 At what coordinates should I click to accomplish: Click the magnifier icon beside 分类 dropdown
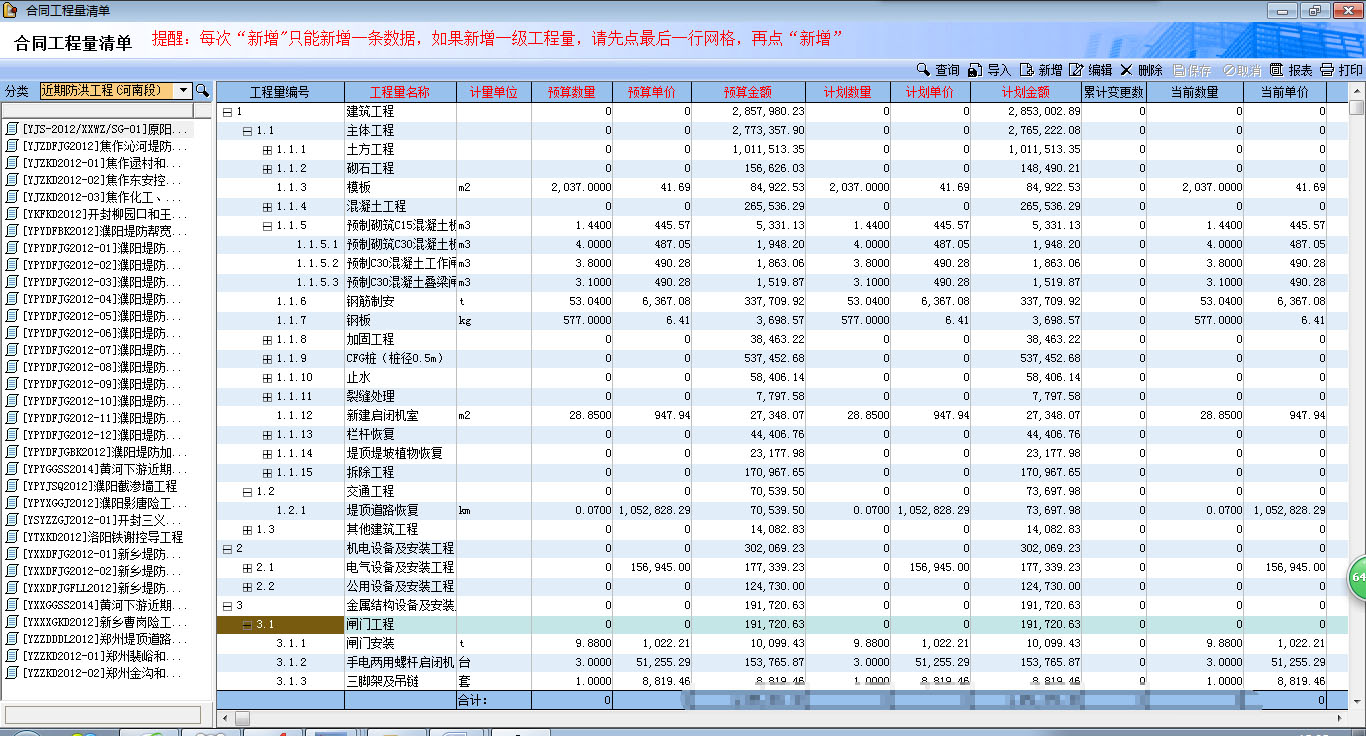[x=202, y=90]
